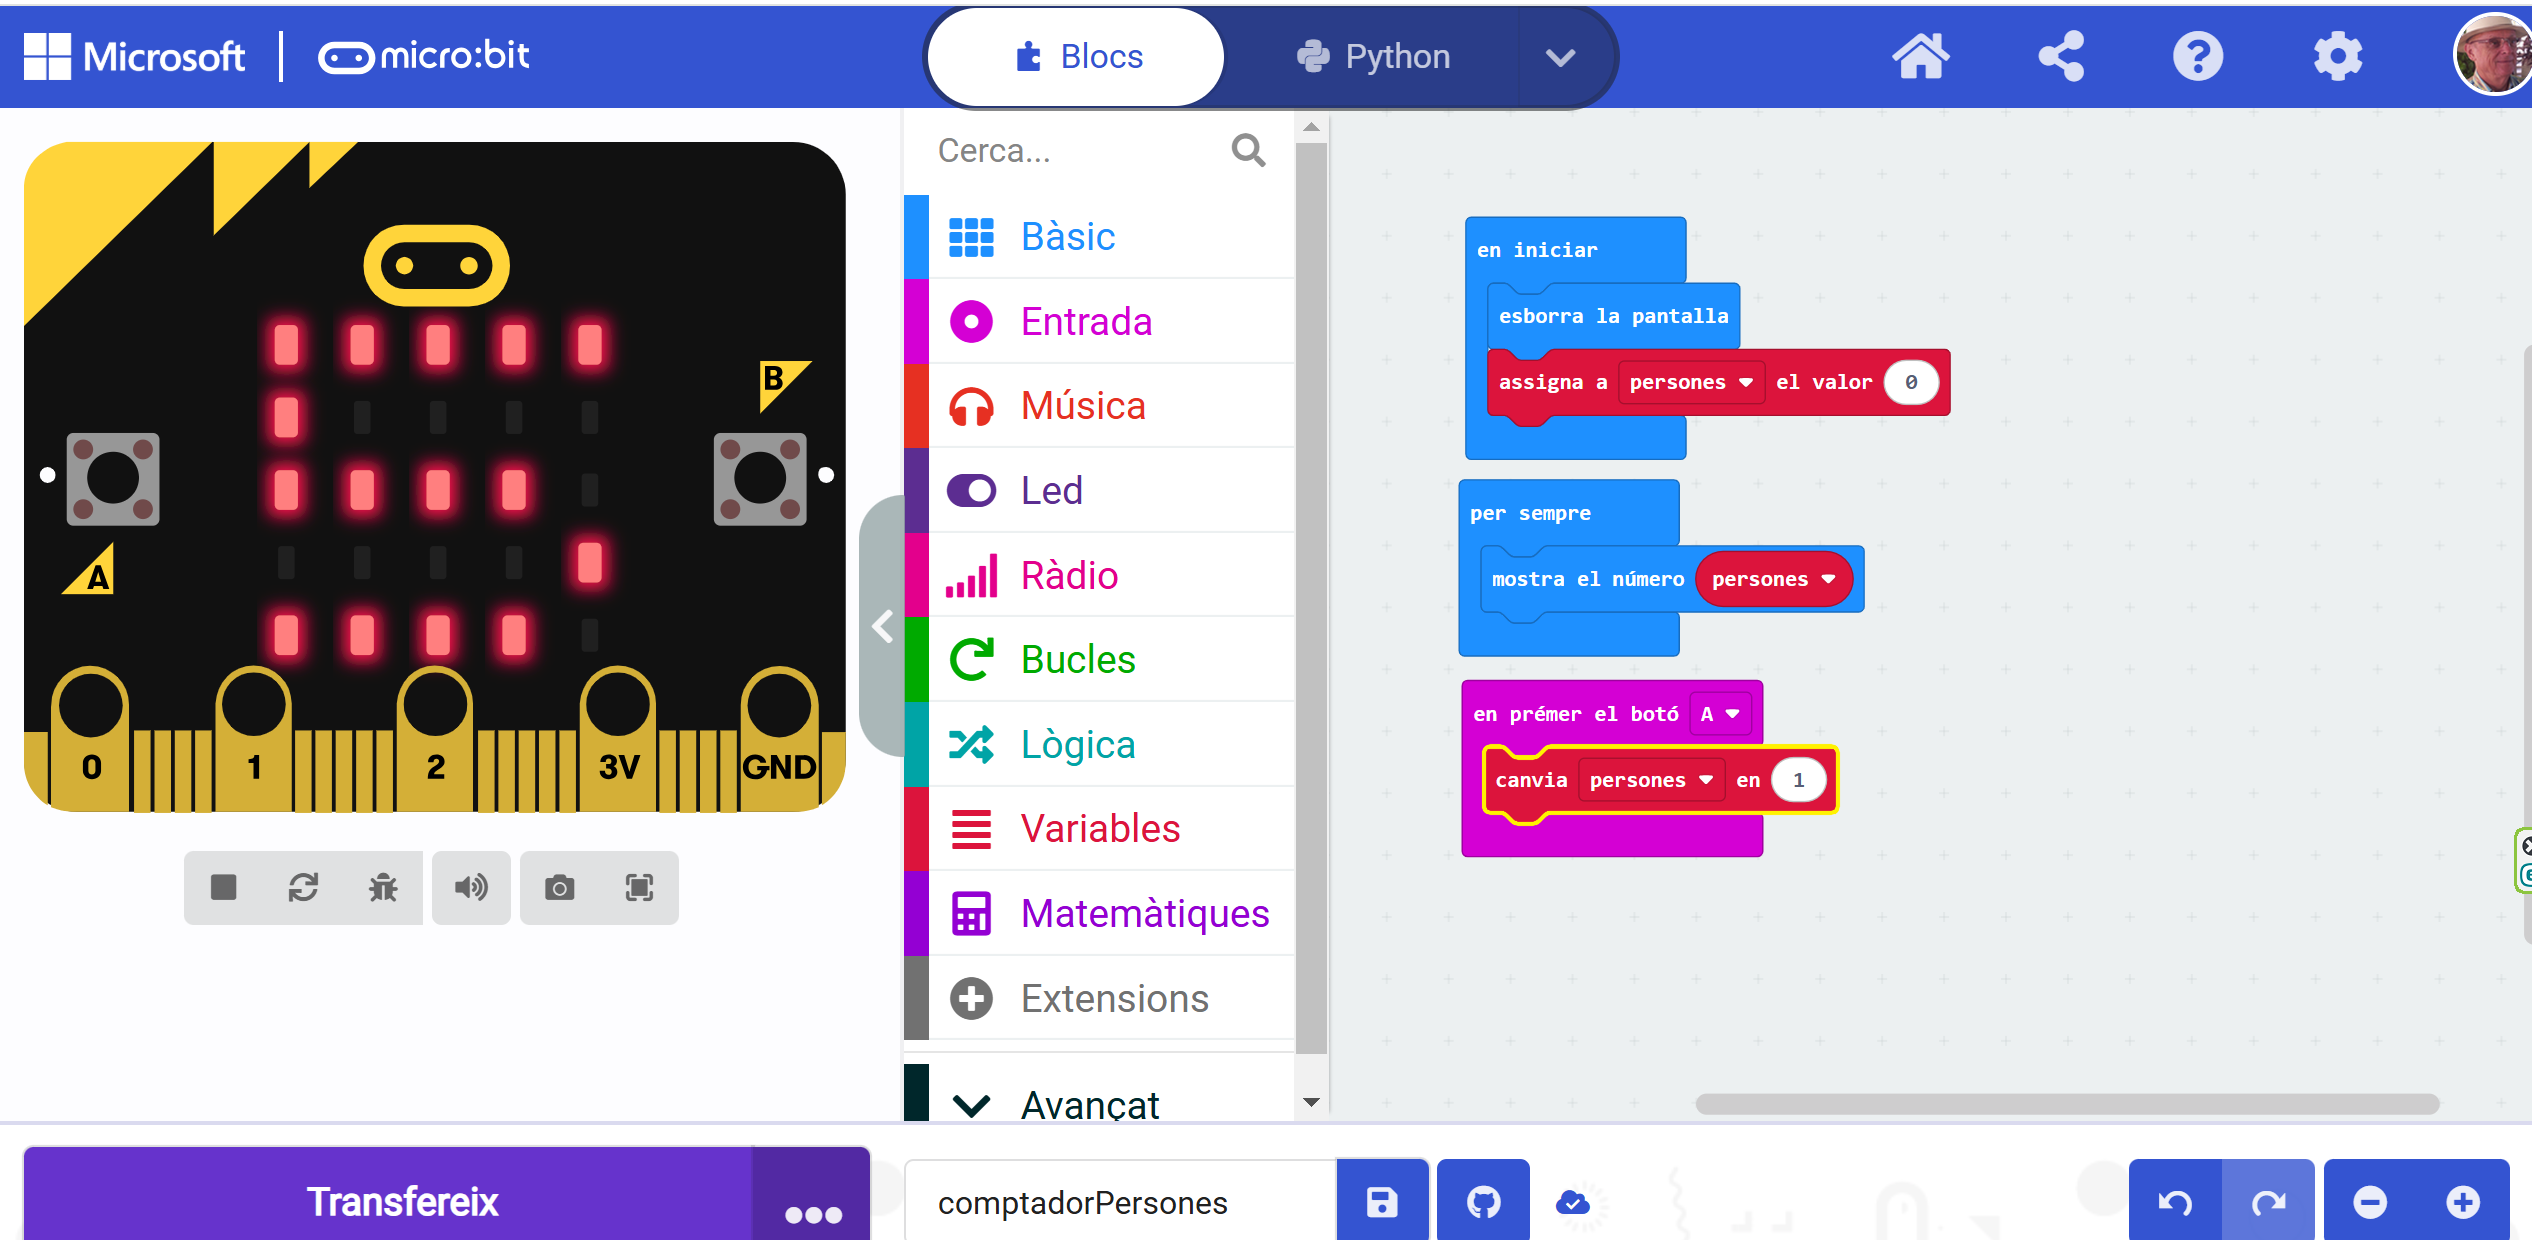Image resolution: width=2532 pixels, height=1240 pixels.
Task: Go to Home with house icon
Action: click(x=1921, y=56)
